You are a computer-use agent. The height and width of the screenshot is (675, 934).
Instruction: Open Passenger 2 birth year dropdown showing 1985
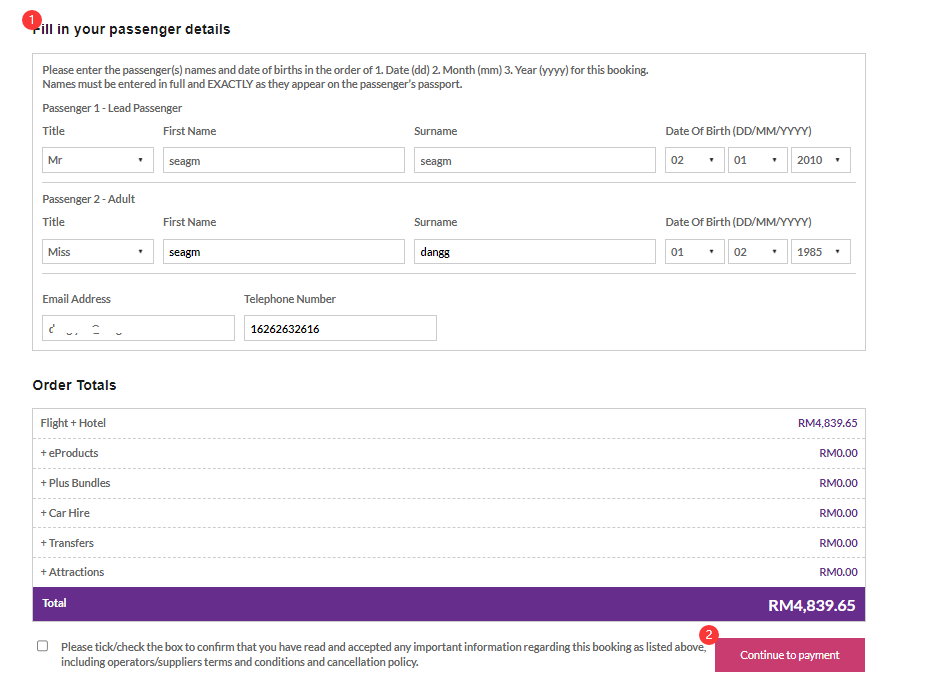[x=820, y=251]
